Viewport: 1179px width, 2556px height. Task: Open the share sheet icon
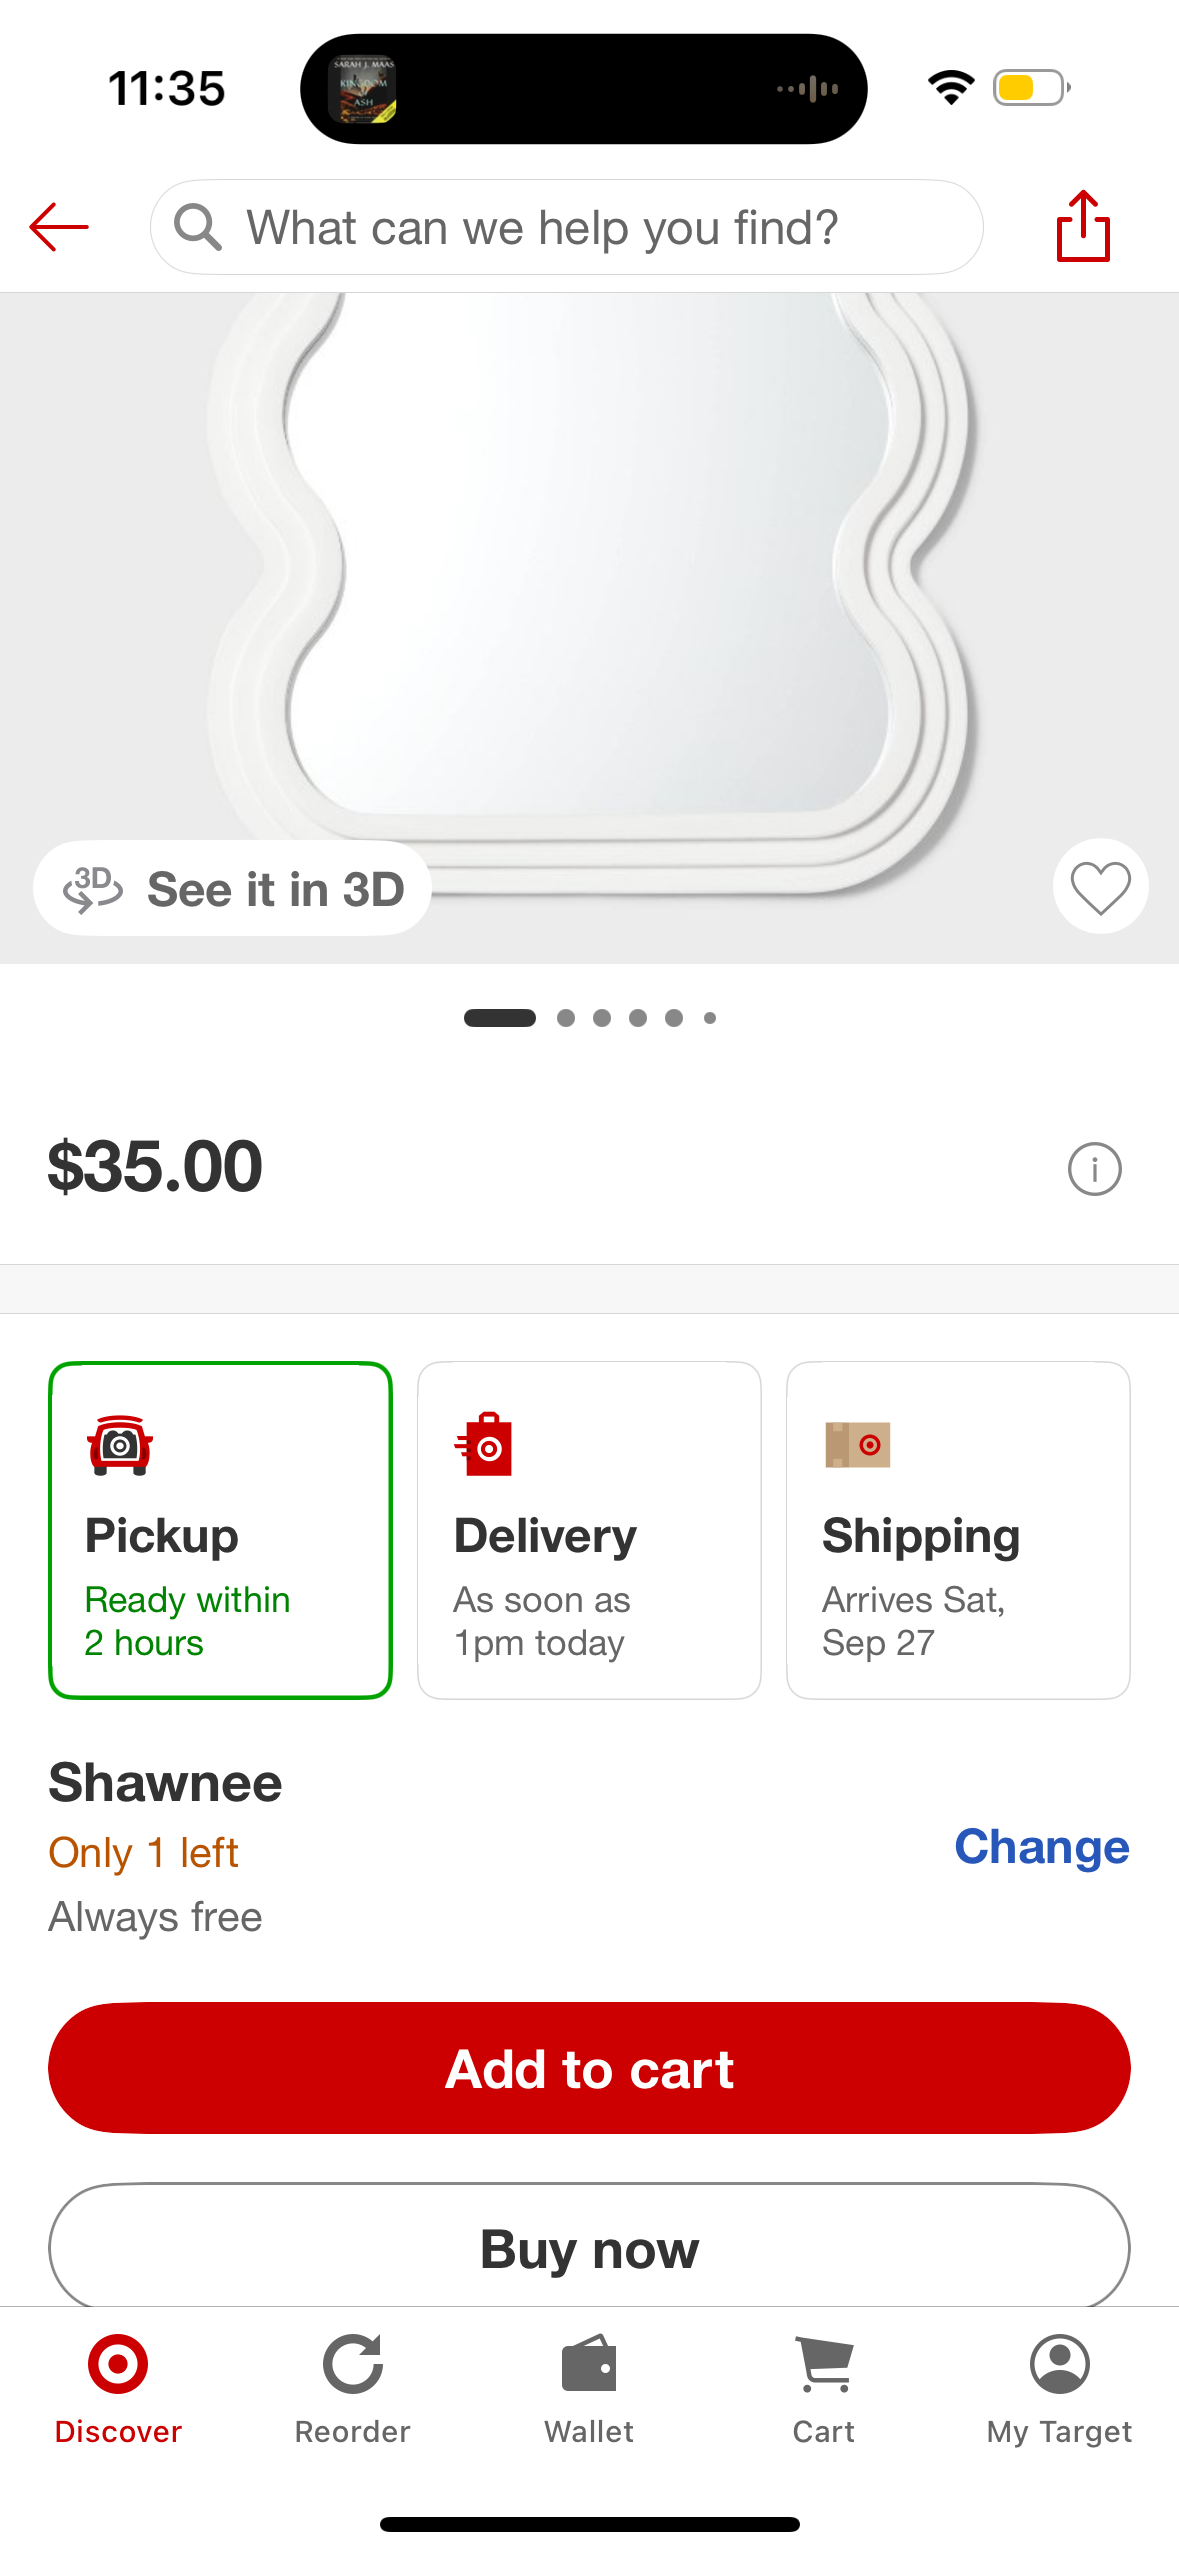coord(1083,226)
